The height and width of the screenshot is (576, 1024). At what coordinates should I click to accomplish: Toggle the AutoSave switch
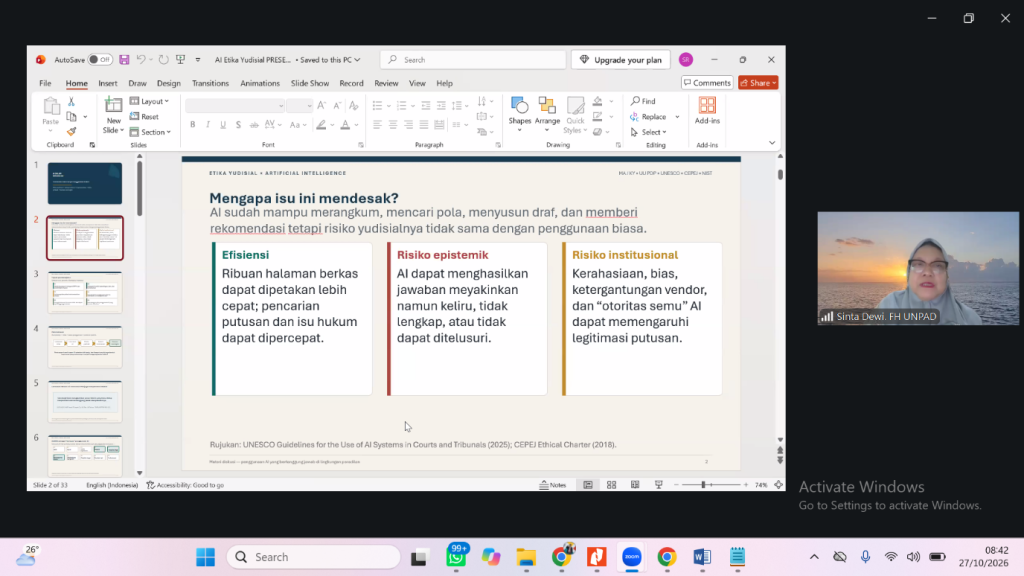[100, 59]
